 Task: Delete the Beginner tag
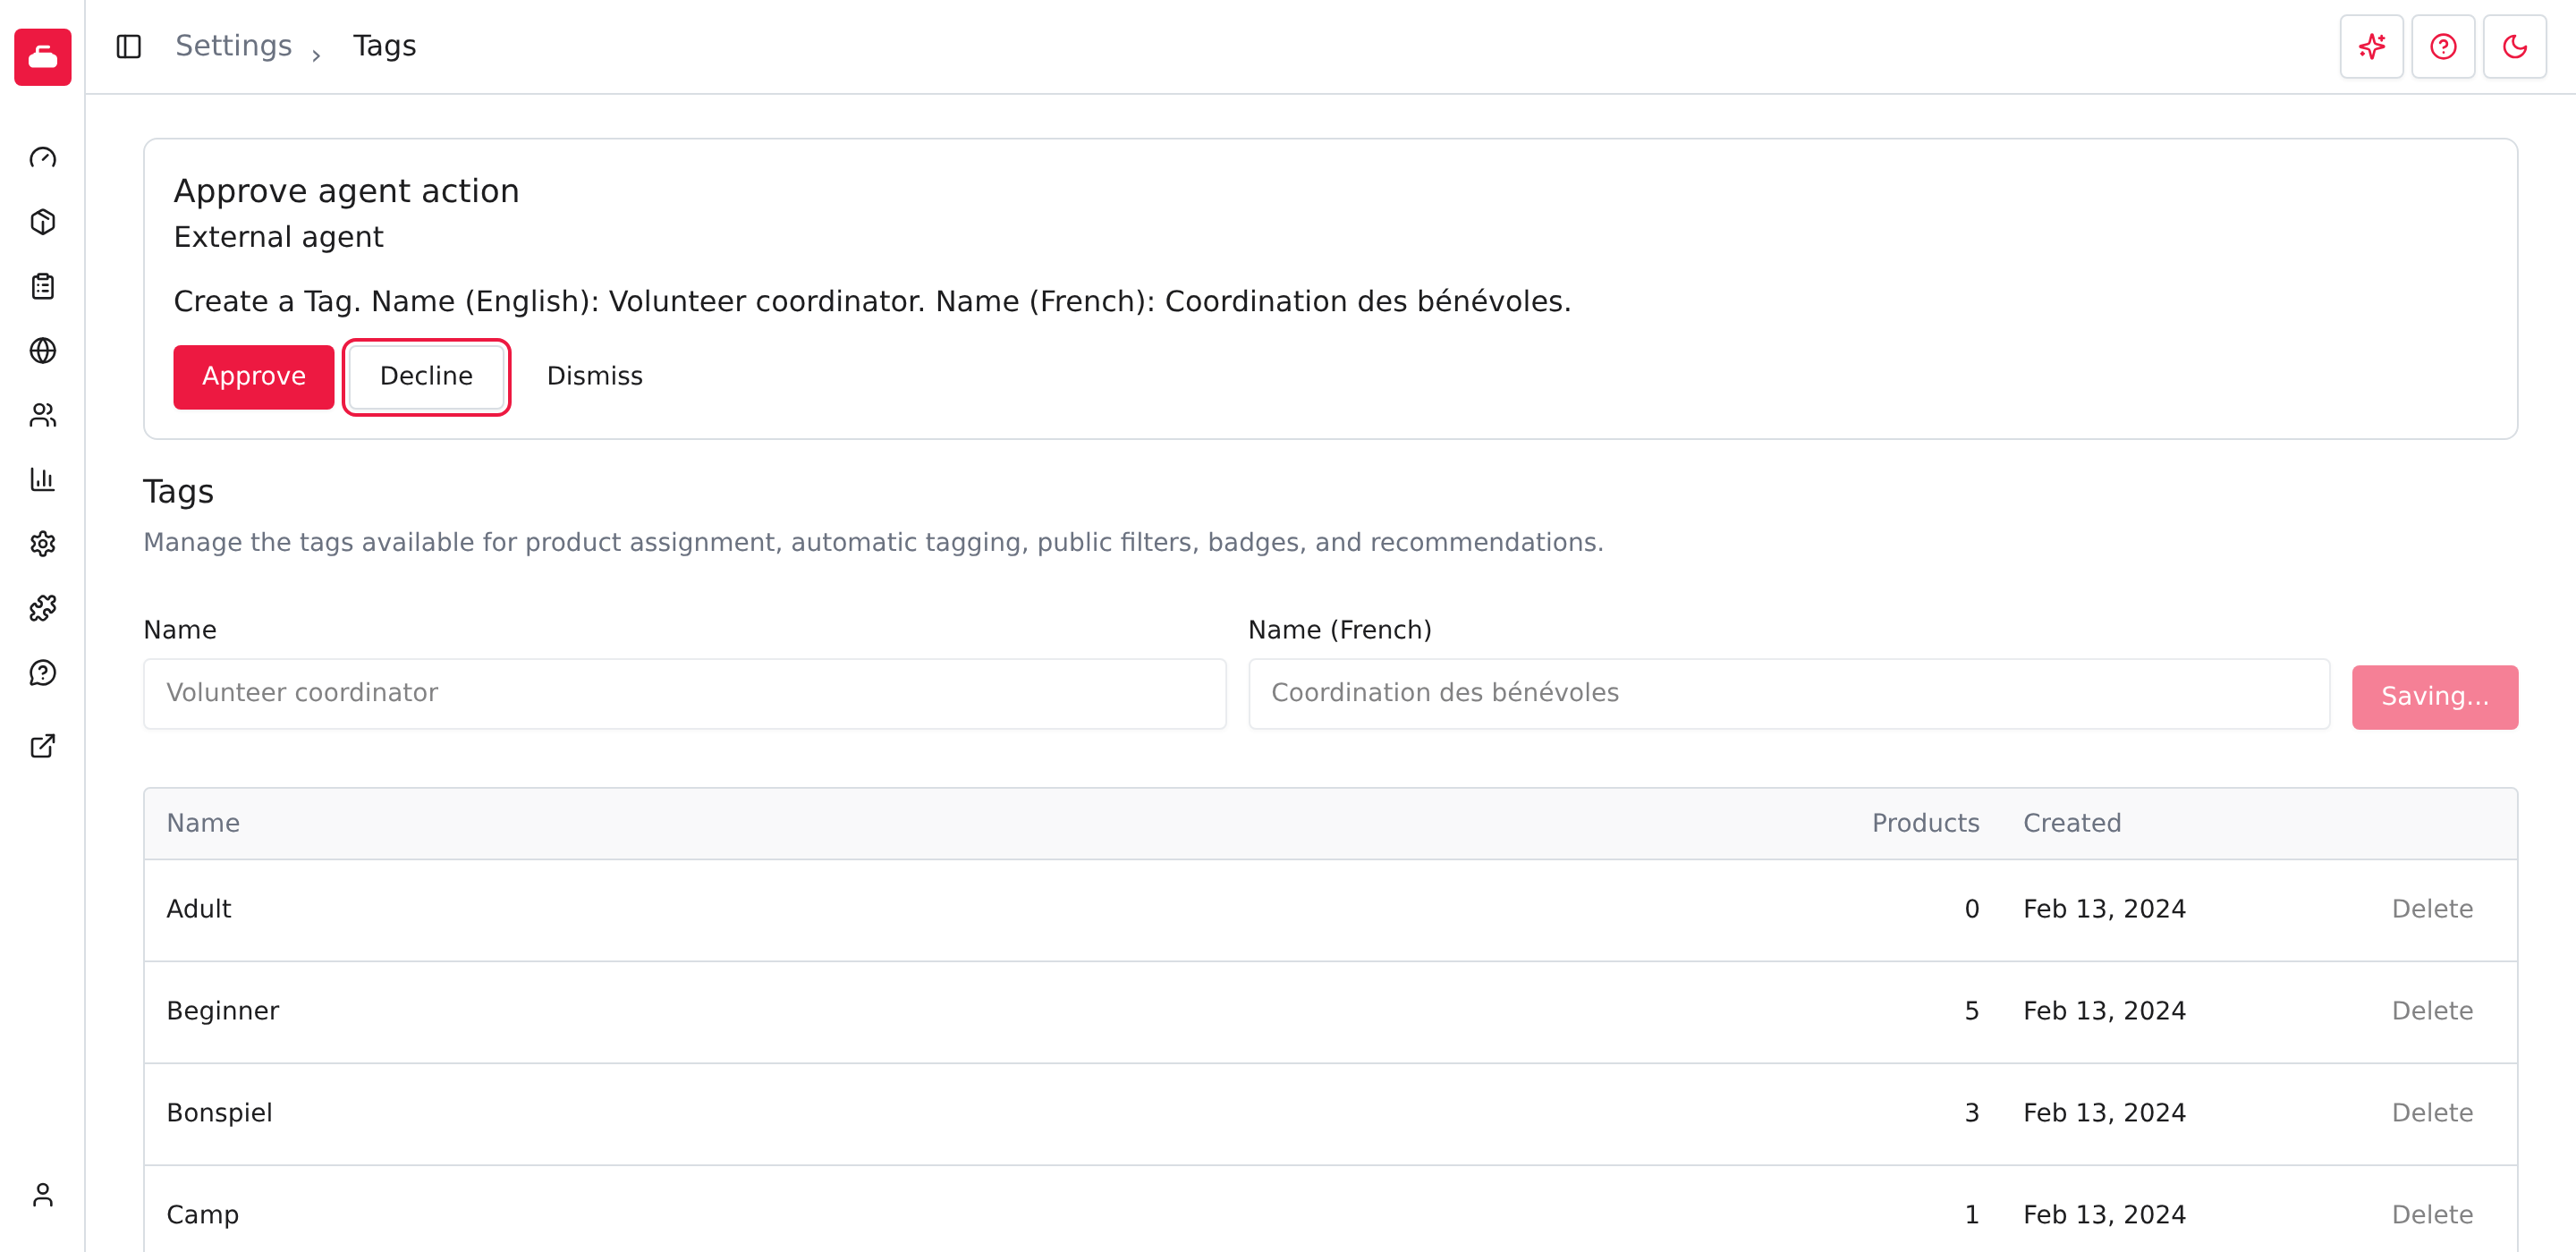2432,1011
